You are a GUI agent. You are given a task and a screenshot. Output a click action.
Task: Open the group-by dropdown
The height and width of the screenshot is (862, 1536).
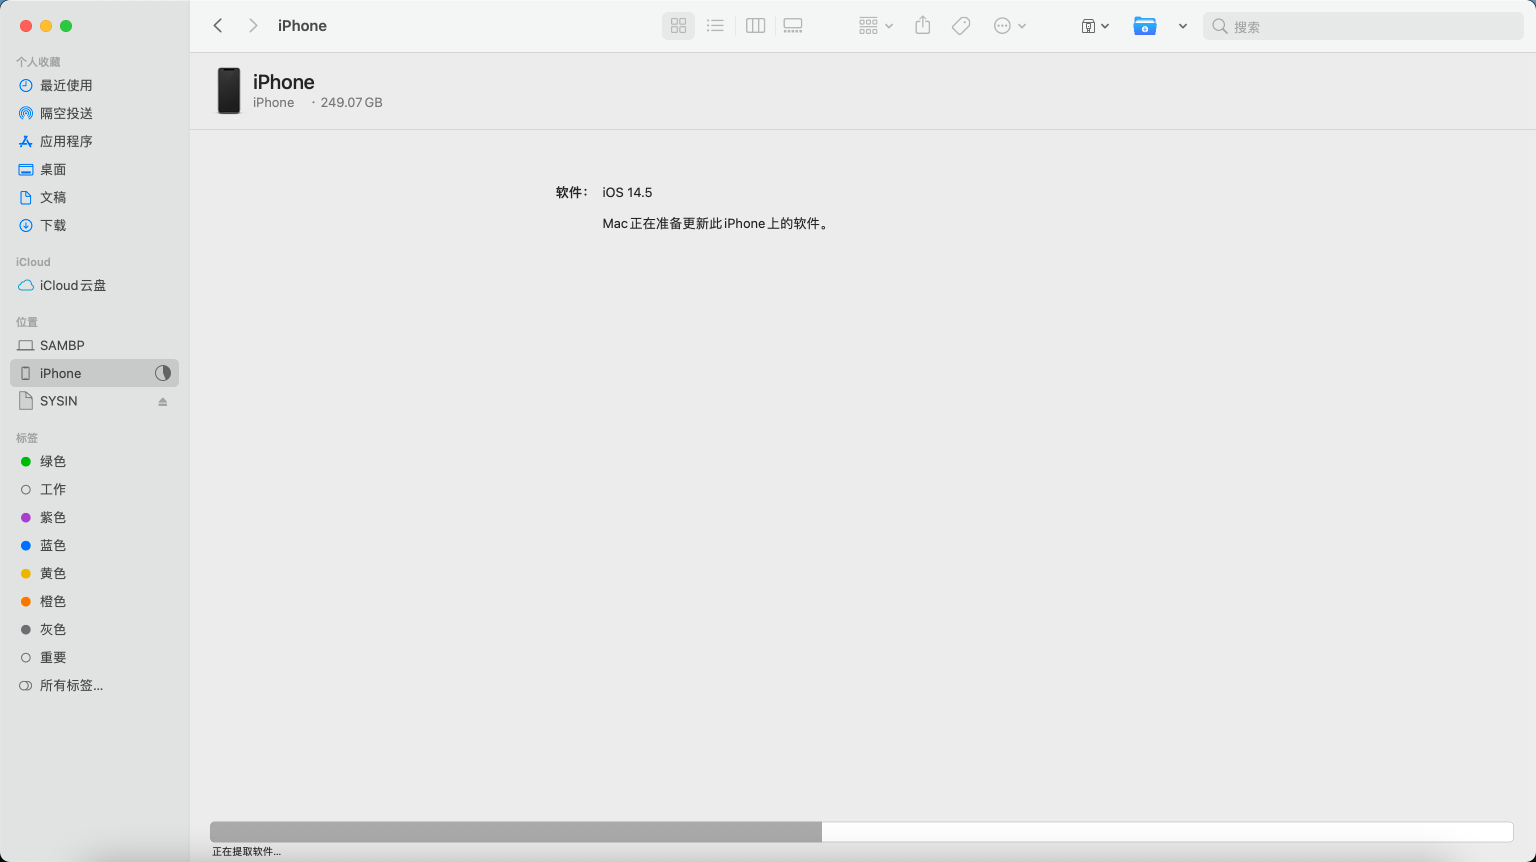coord(875,26)
